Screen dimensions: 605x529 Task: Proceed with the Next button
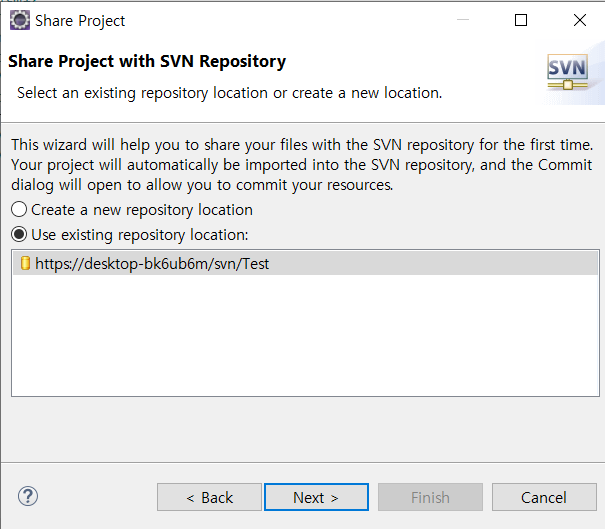pyautogui.click(x=316, y=497)
